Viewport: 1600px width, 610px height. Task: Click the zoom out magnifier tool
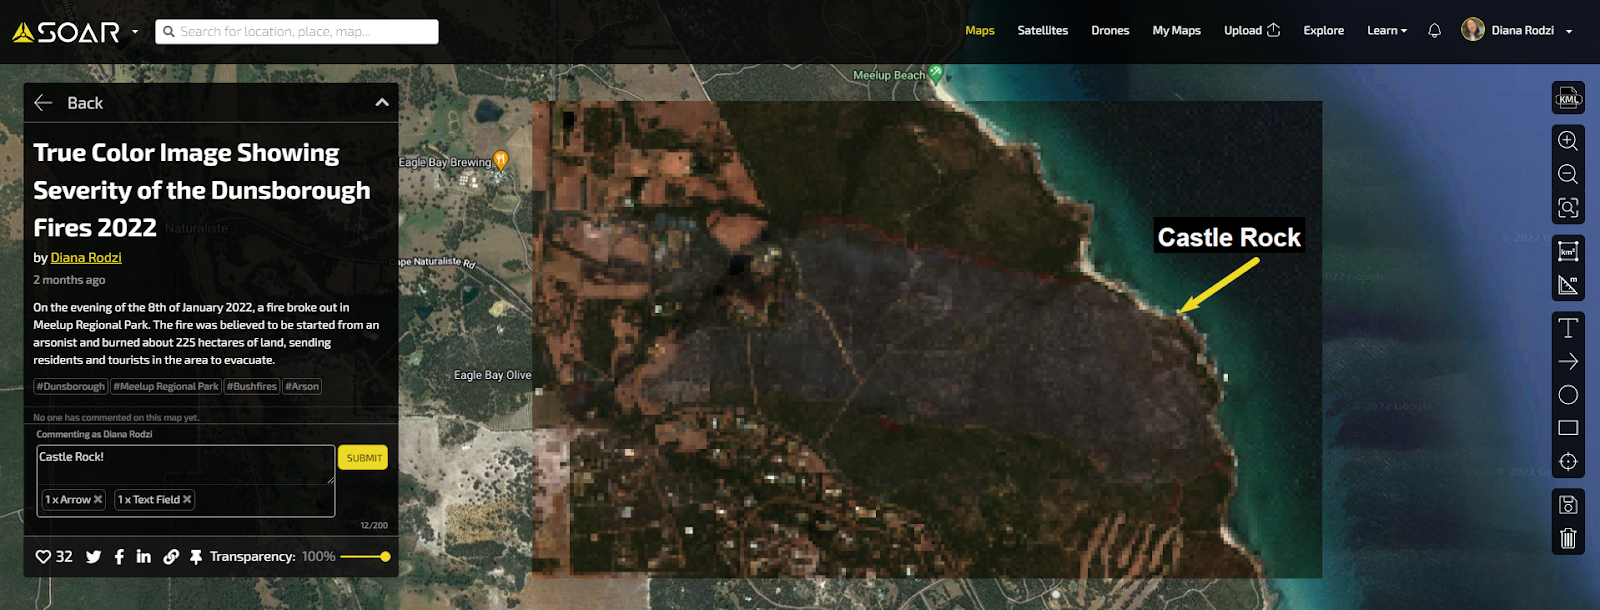[1568, 174]
